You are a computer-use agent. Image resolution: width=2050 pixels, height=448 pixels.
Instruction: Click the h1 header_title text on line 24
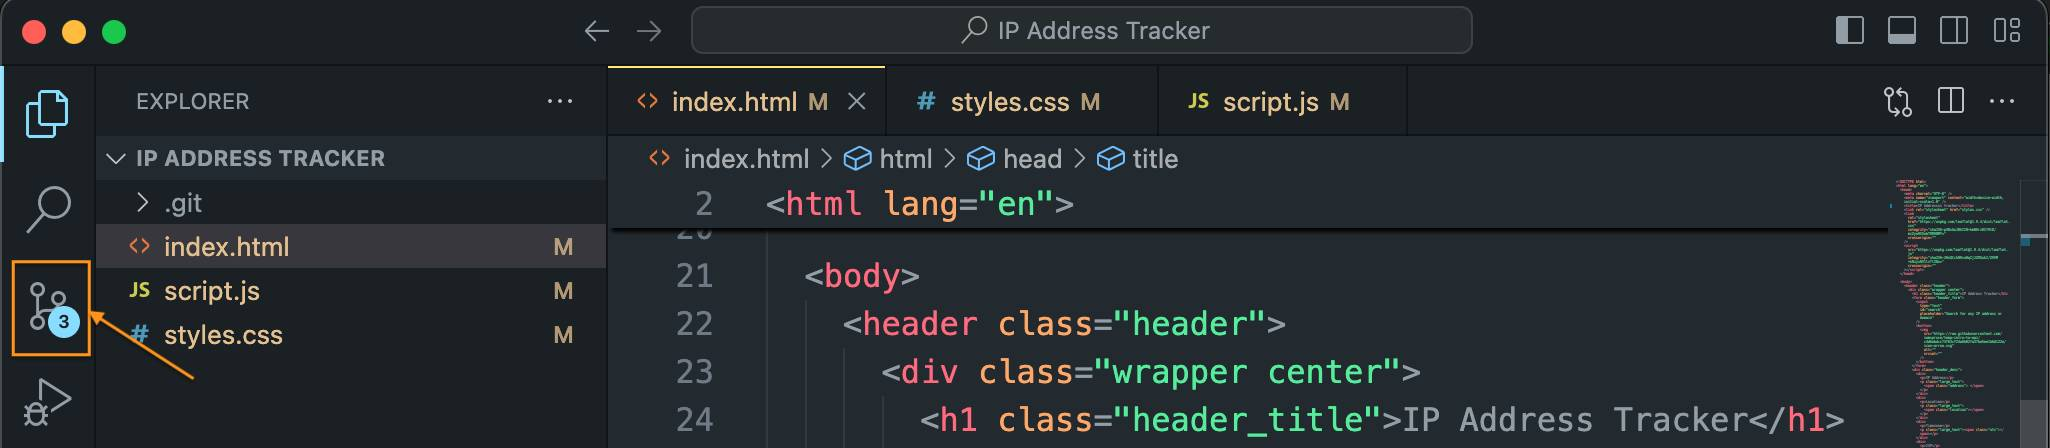point(1382,419)
